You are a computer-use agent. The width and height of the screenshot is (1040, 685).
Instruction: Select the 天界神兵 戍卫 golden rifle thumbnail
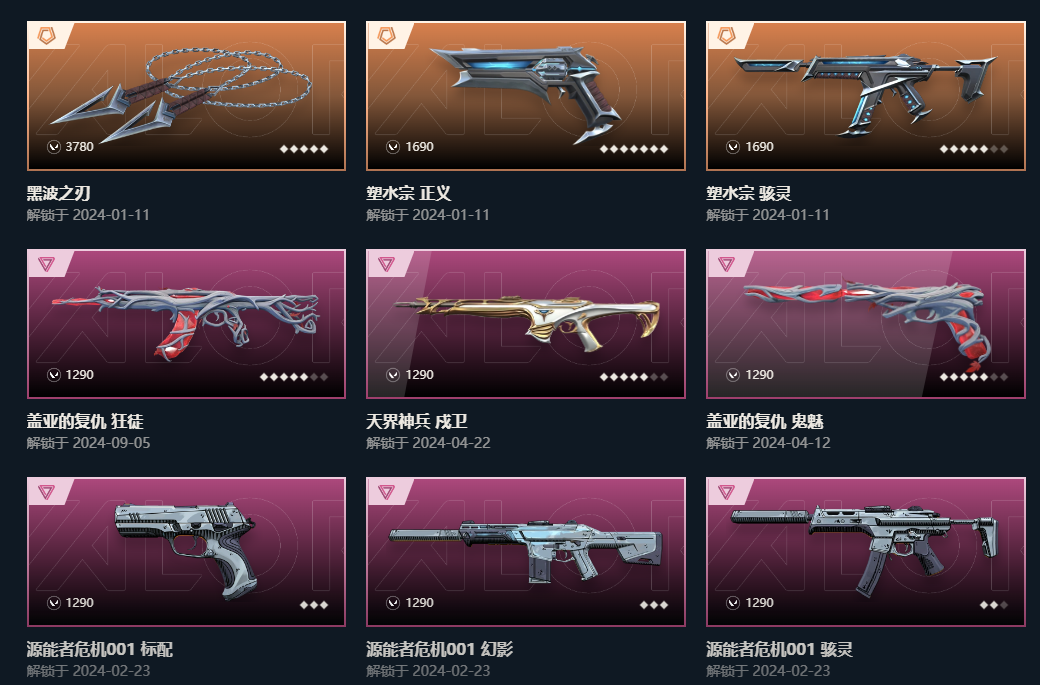pyautogui.click(x=526, y=324)
